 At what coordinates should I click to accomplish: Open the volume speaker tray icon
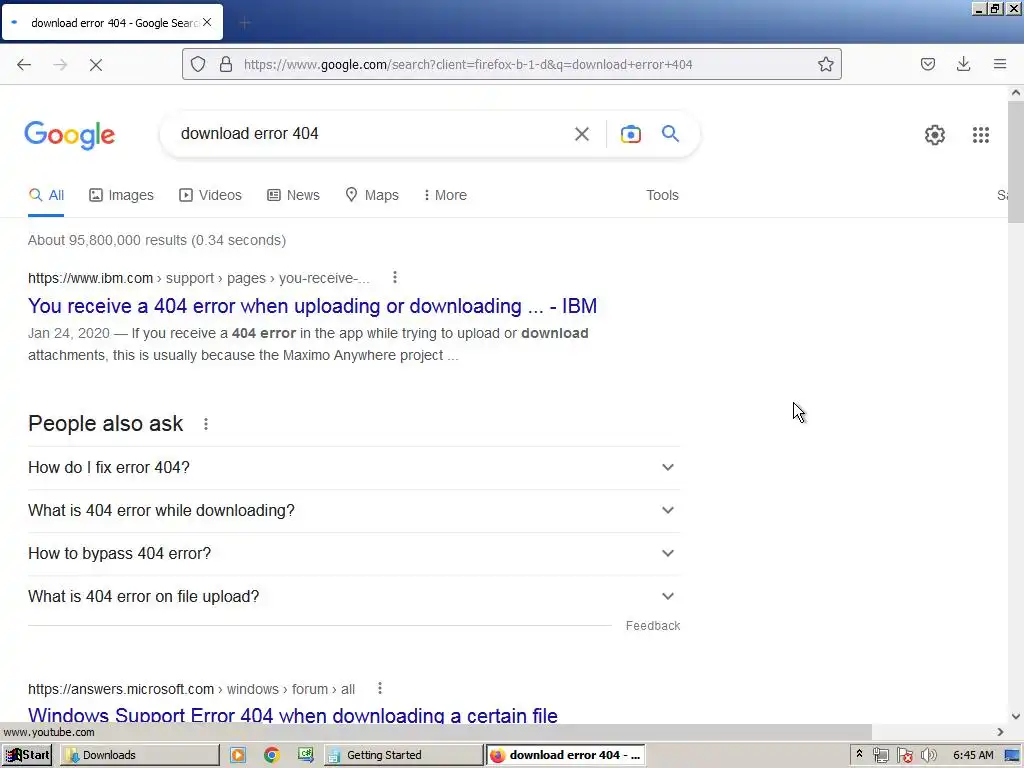[928, 756]
